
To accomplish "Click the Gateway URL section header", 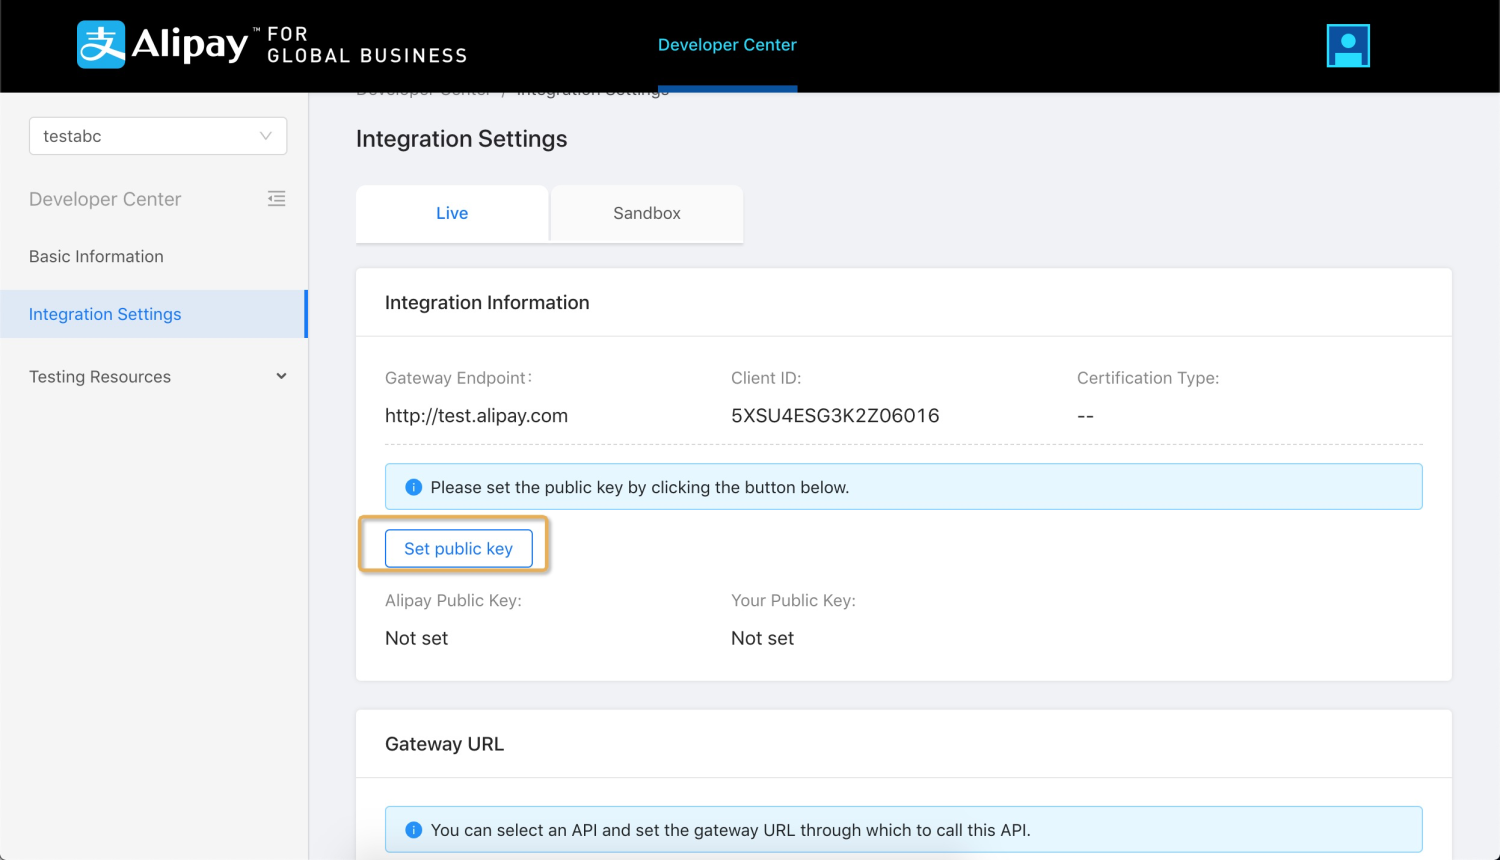I will click(x=444, y=744).
